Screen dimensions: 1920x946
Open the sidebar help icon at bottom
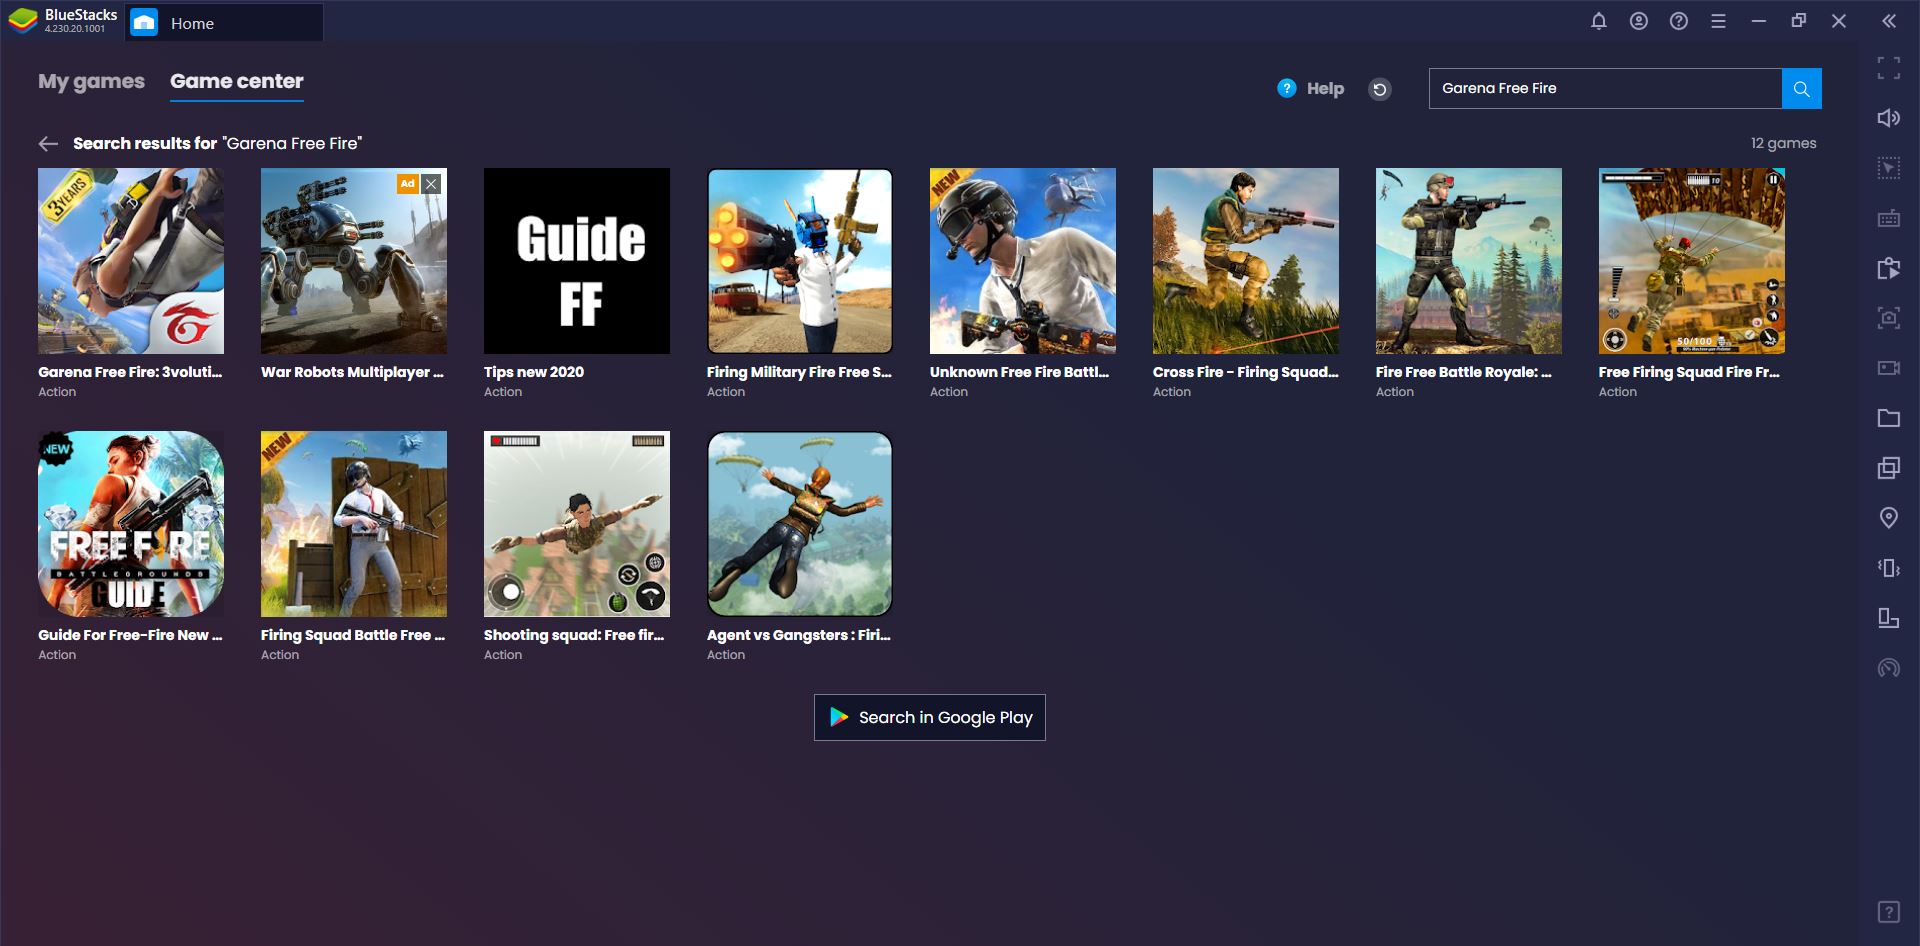(1889, 912)
